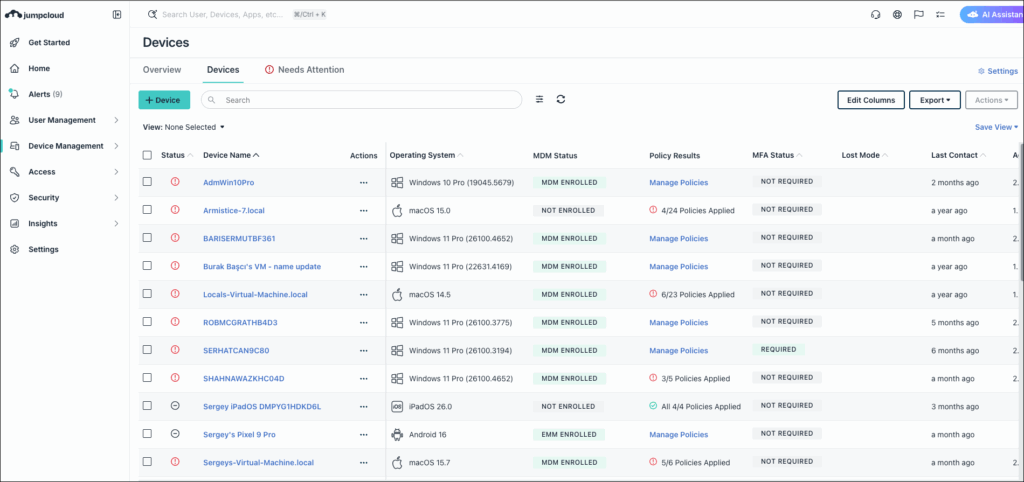Open the support headset icon

tap(876, 15)
